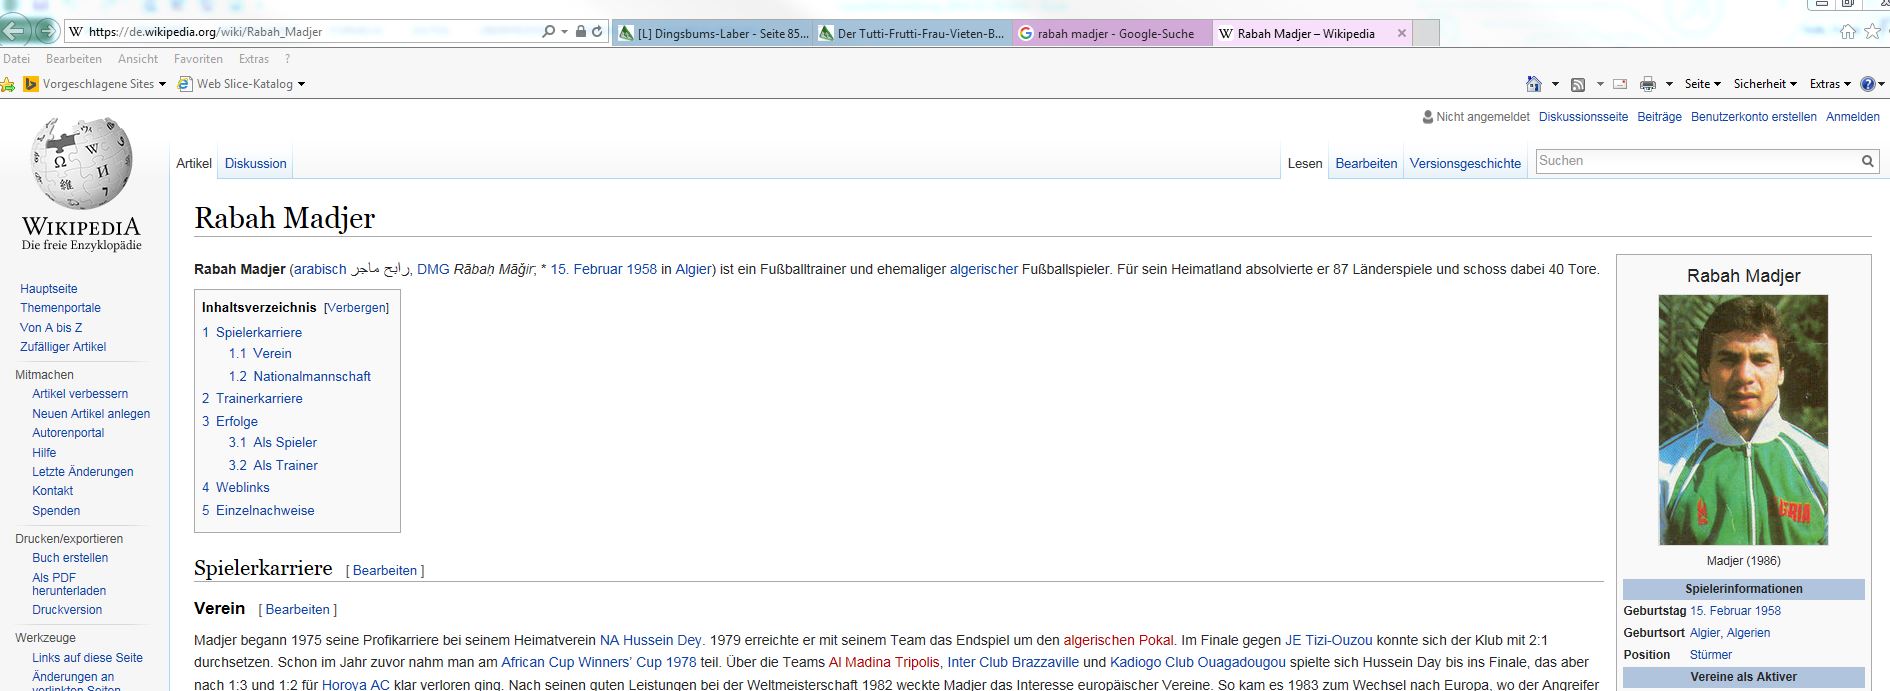Open the blue help question mark icon
Image resolution: width=1890 pixels, height=691 pixels.
point(1866,84)
